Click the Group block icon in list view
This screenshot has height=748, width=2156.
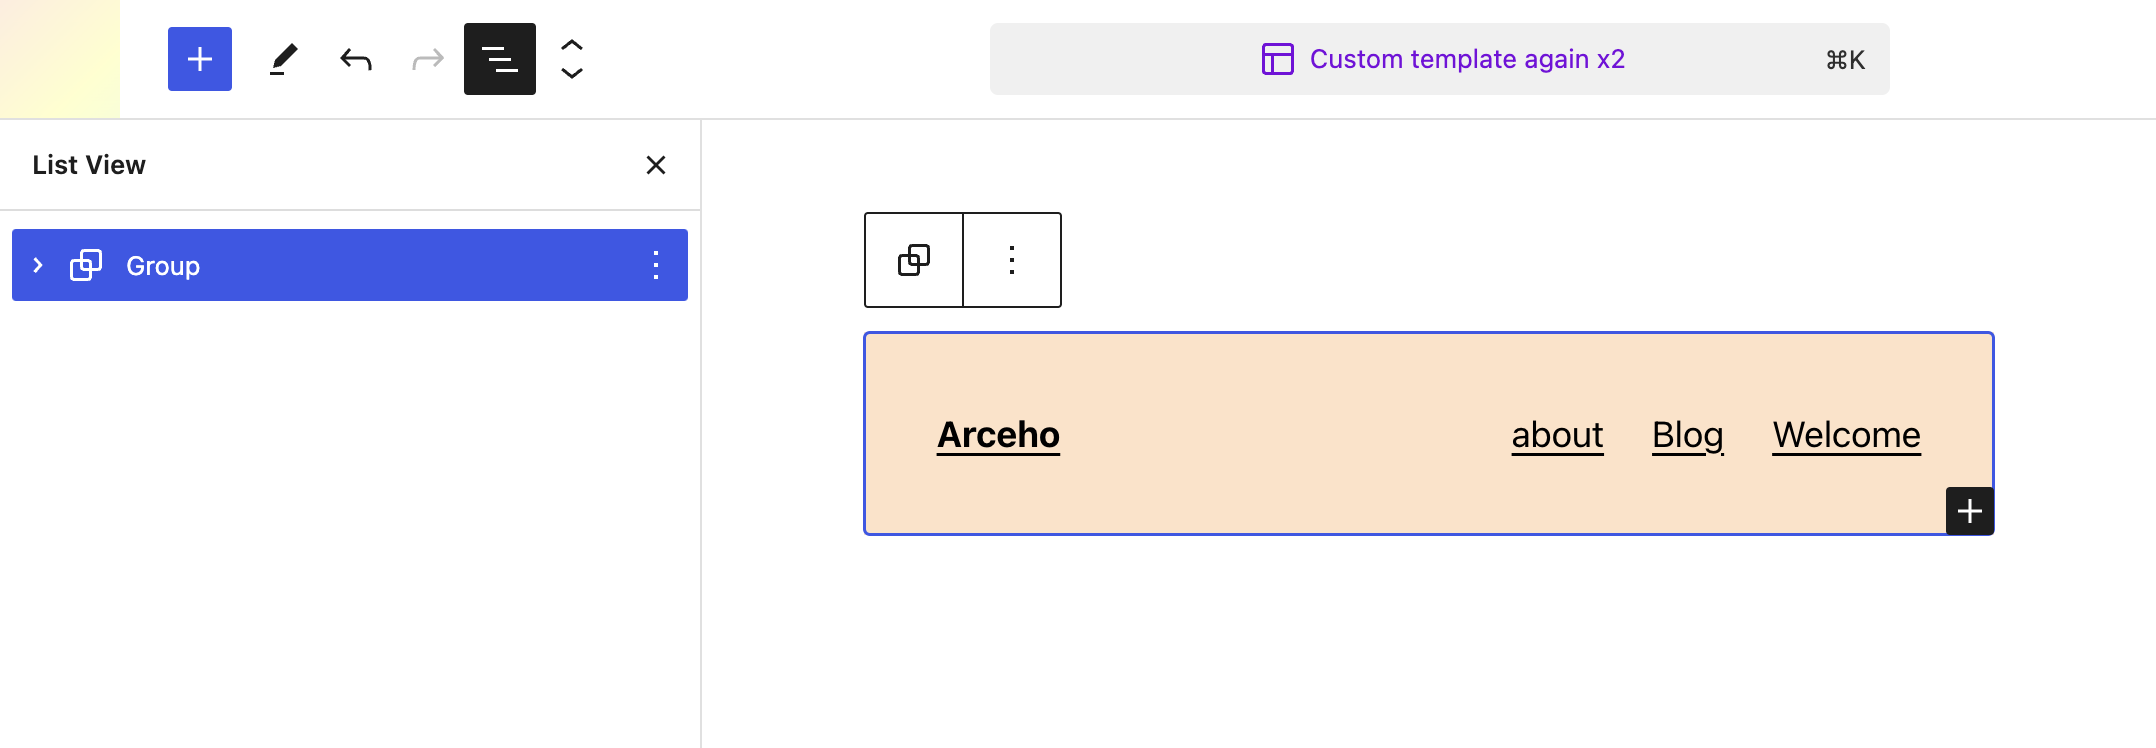click(86, 265)
